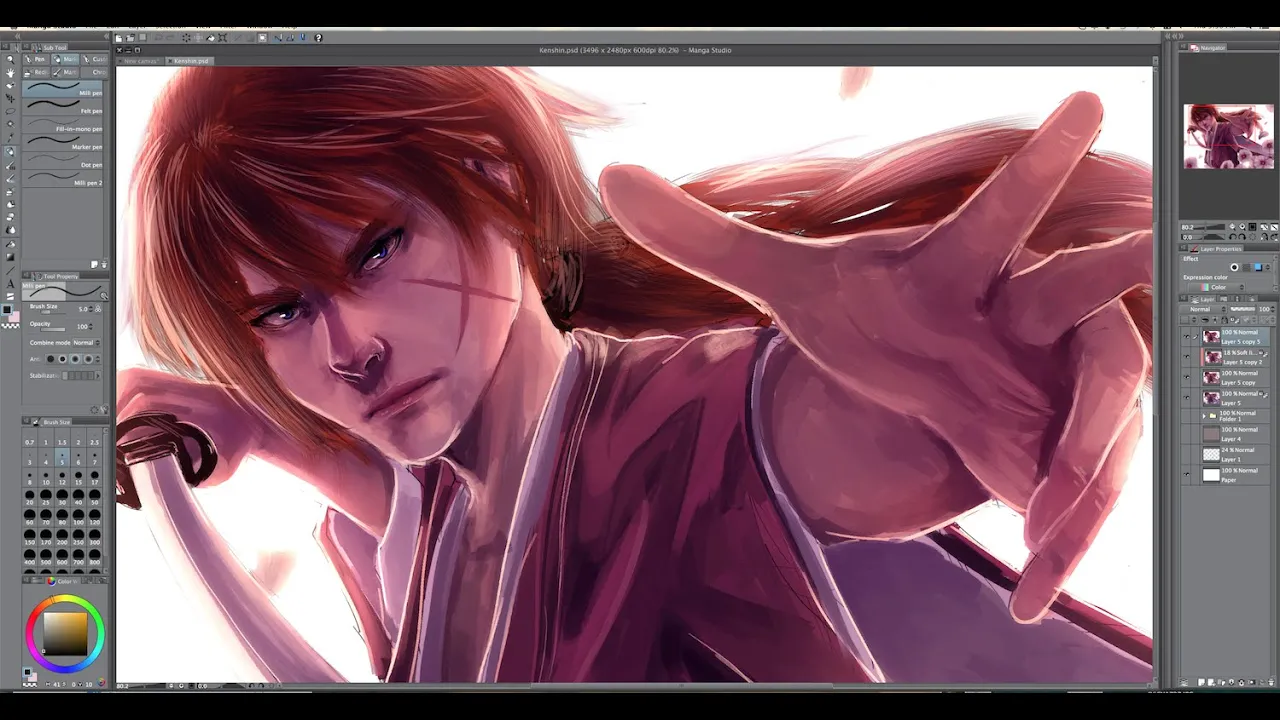Select the Gradient tool
1280x720 pixels.
(10, 257)
